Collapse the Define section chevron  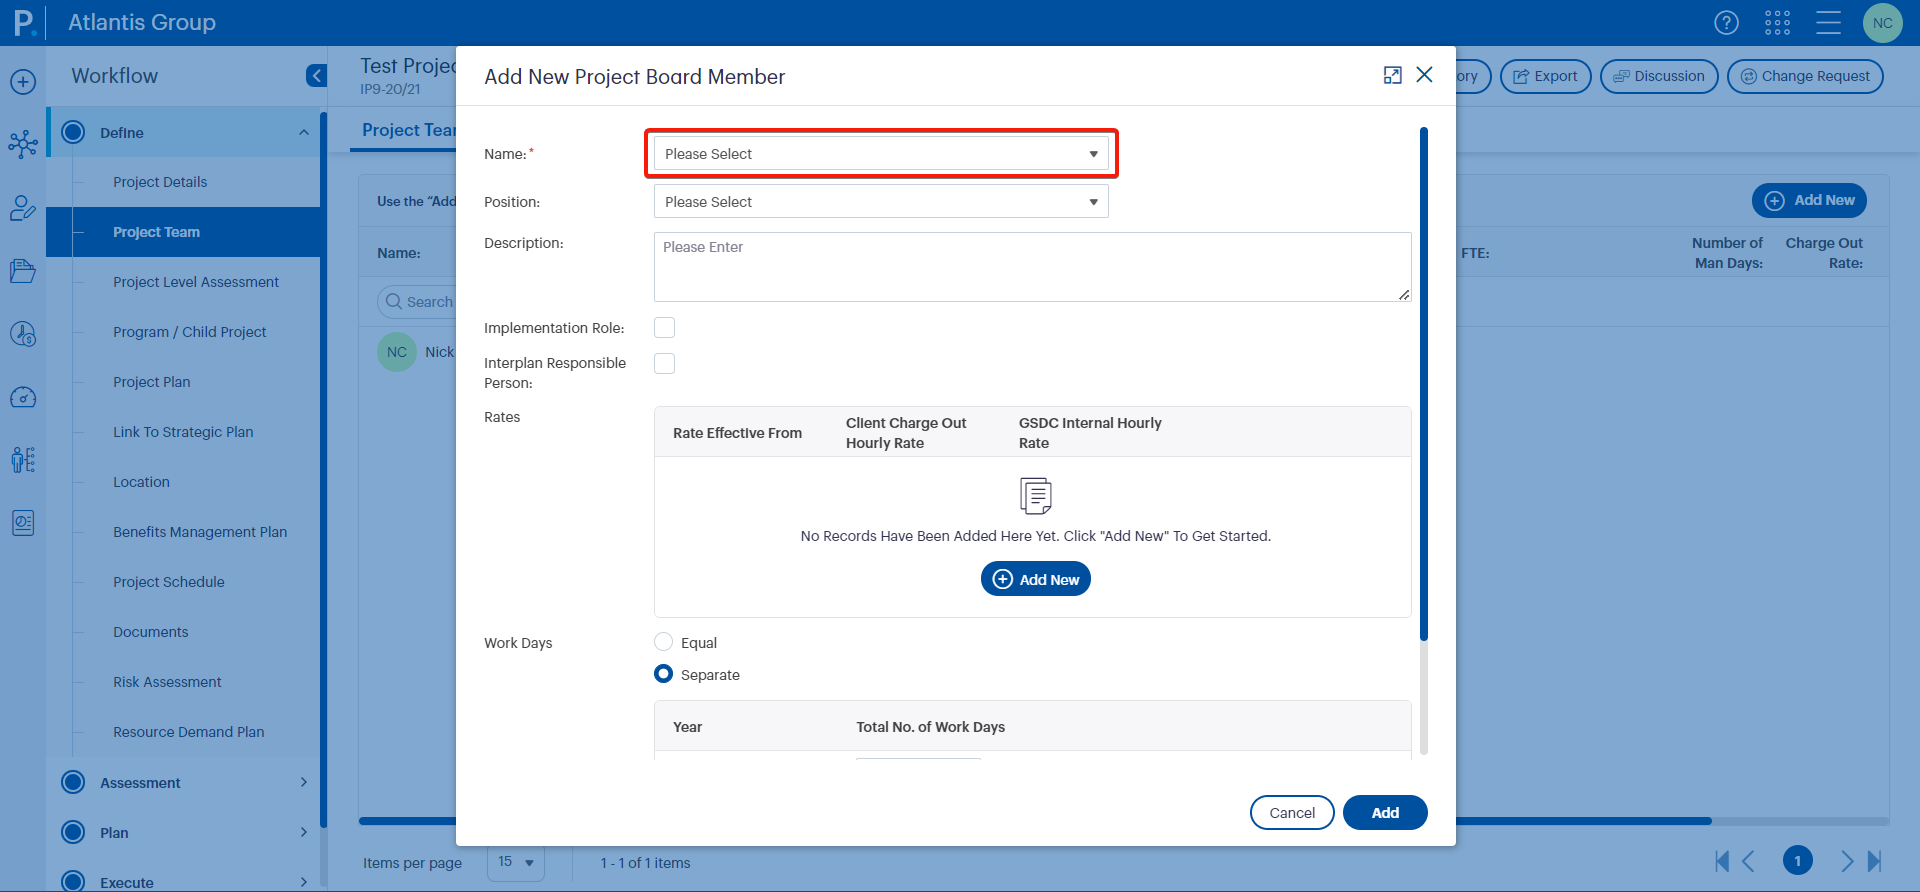(304, 132)
